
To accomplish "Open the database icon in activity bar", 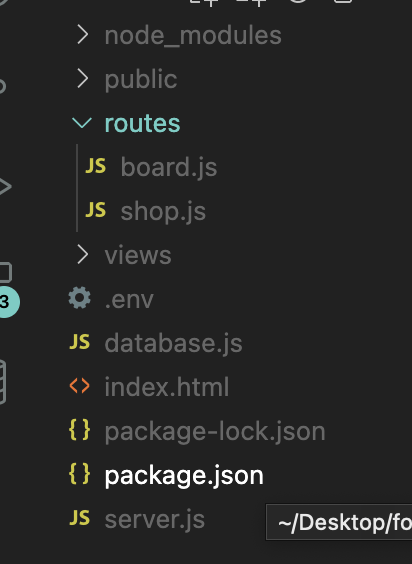I will tap(3, 382).
